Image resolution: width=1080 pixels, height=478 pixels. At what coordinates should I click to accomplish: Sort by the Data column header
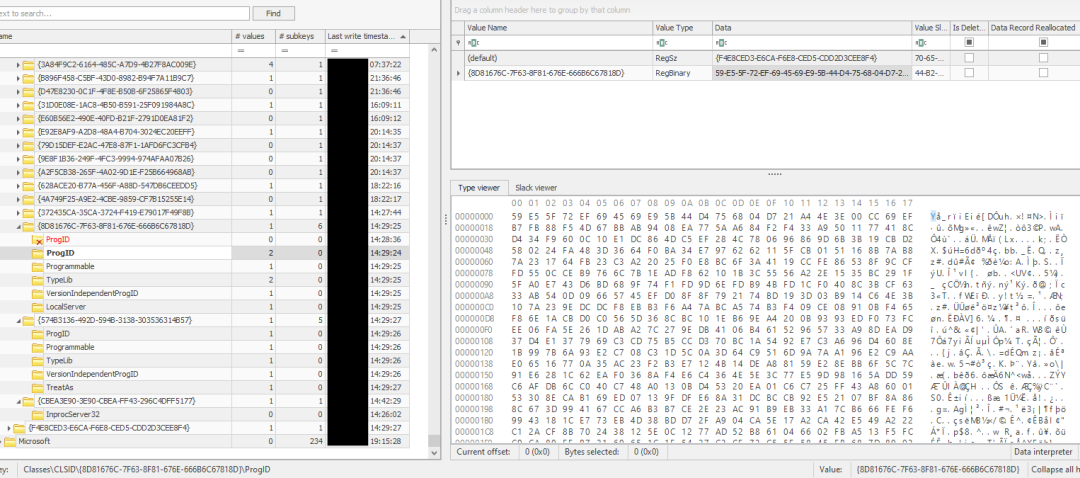tap(811, 28)
